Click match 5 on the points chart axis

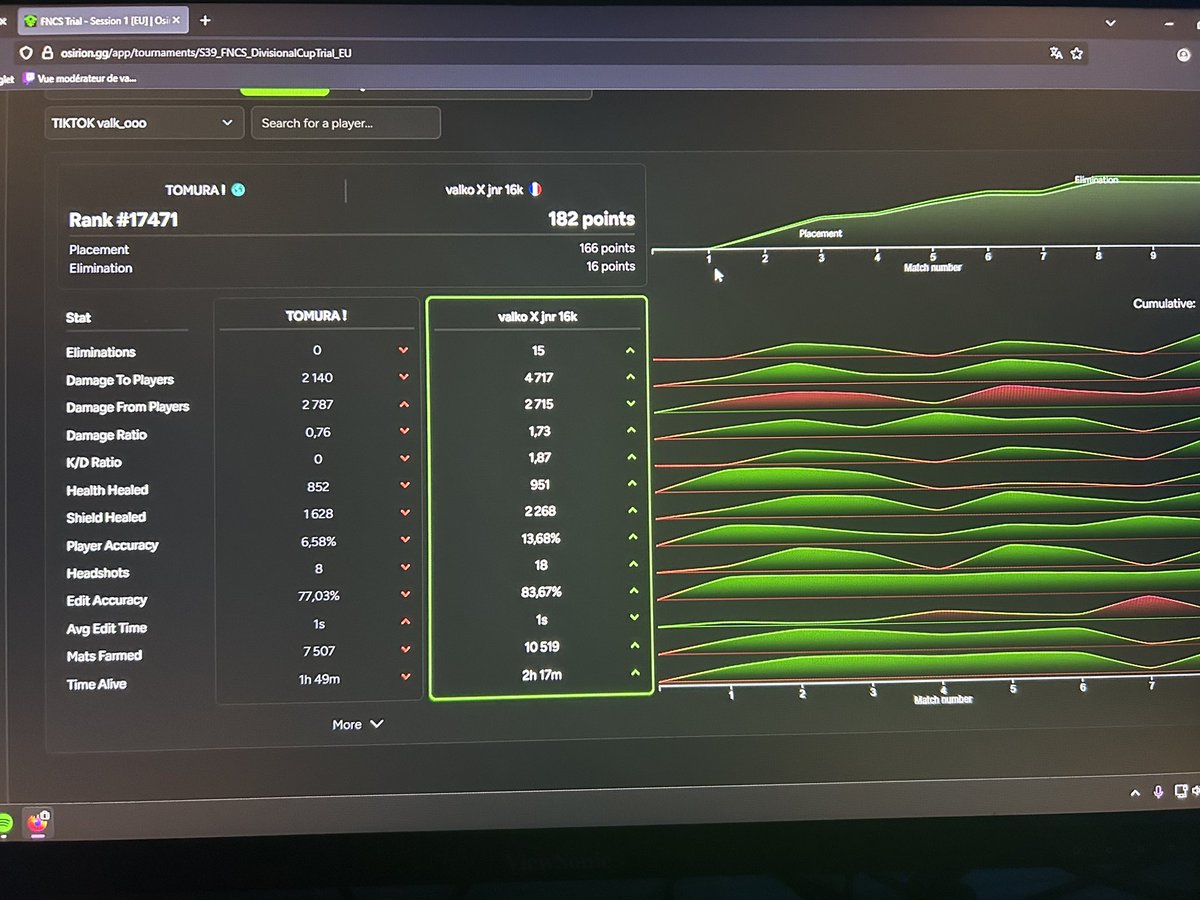coord(932,256)
